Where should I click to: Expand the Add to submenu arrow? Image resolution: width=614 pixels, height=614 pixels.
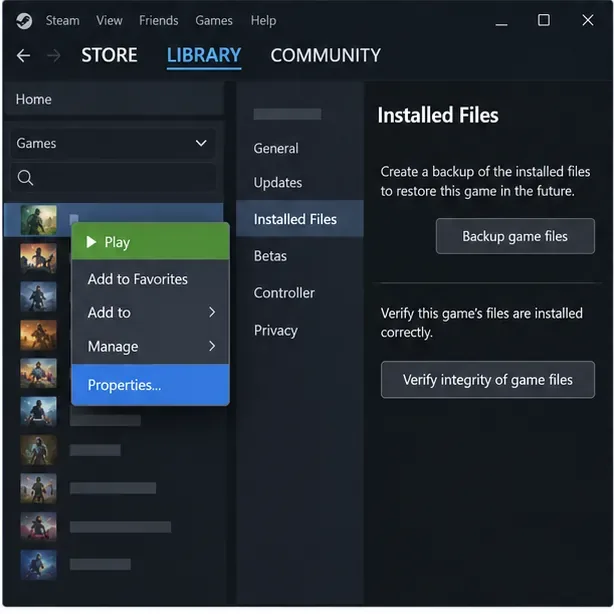click(x=212, y=312)
